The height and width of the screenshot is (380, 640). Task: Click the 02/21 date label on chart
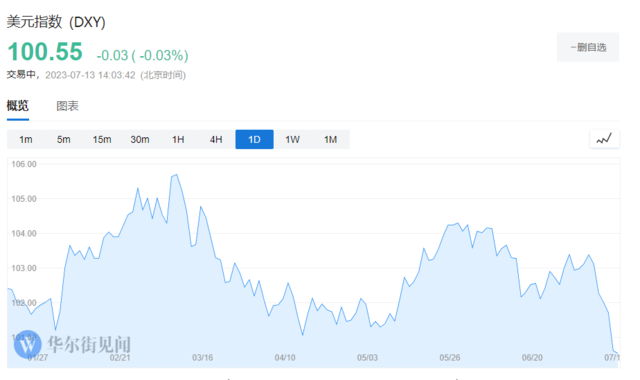point(120,358)
